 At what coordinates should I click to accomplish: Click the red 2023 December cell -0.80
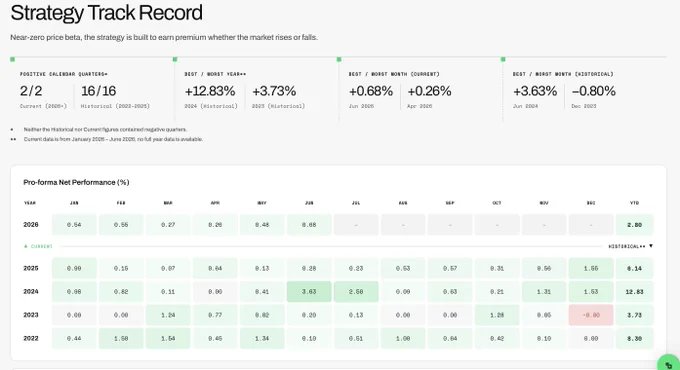[x=591, y=315]
